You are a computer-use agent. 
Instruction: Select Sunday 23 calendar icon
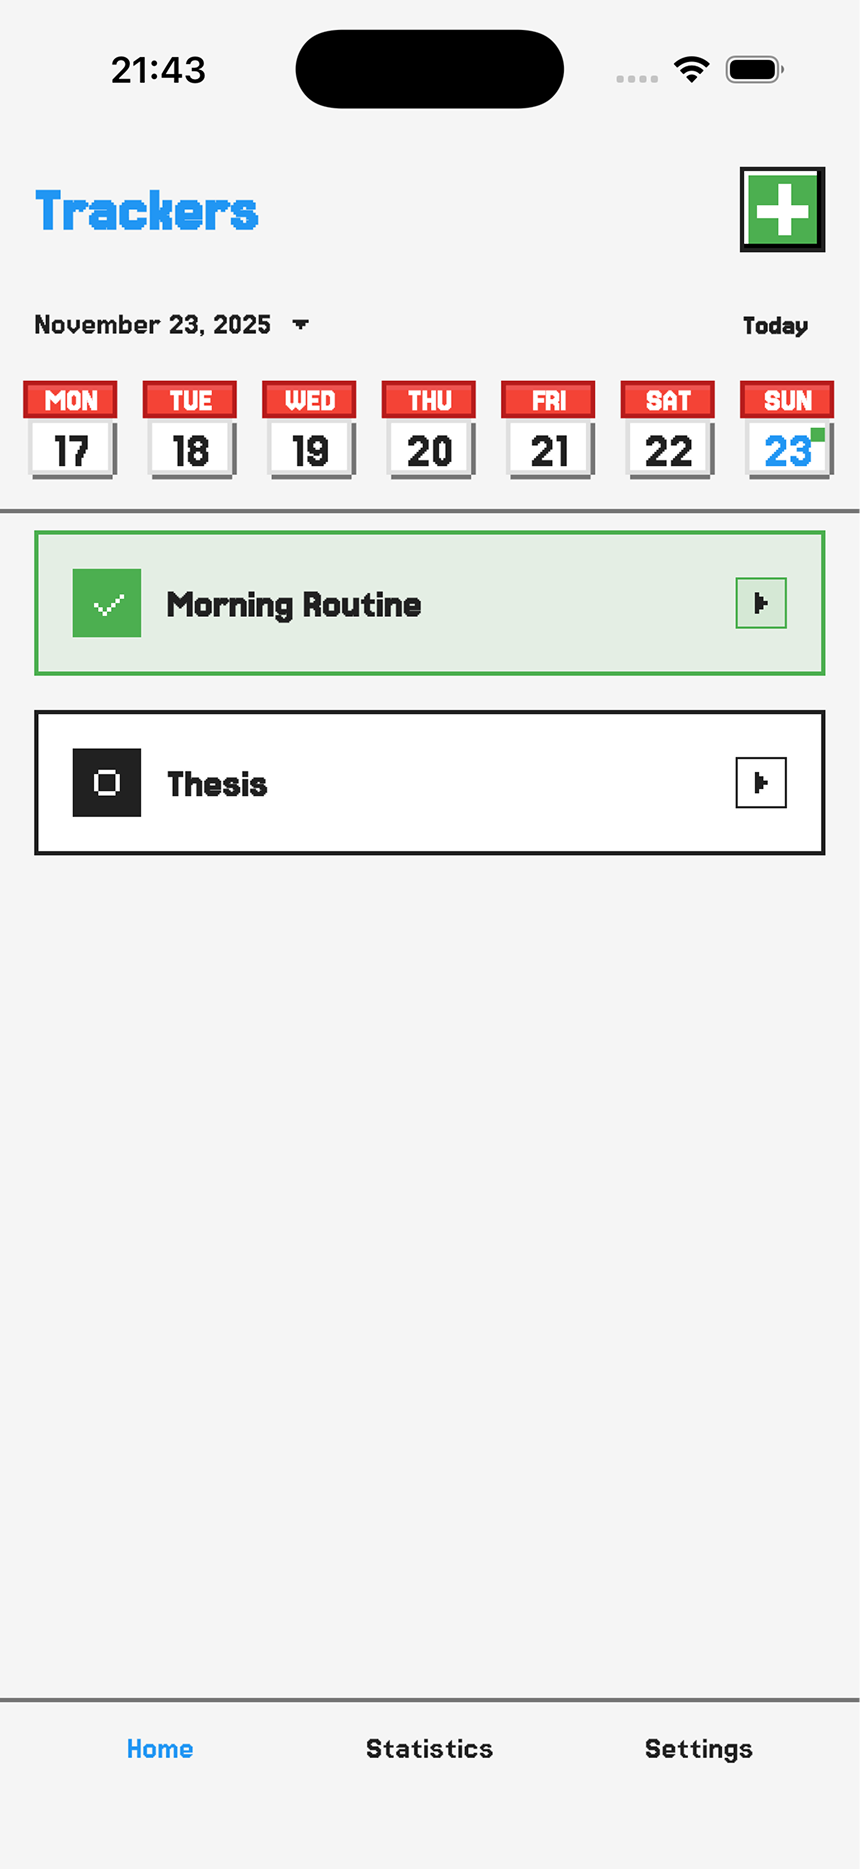787,430
